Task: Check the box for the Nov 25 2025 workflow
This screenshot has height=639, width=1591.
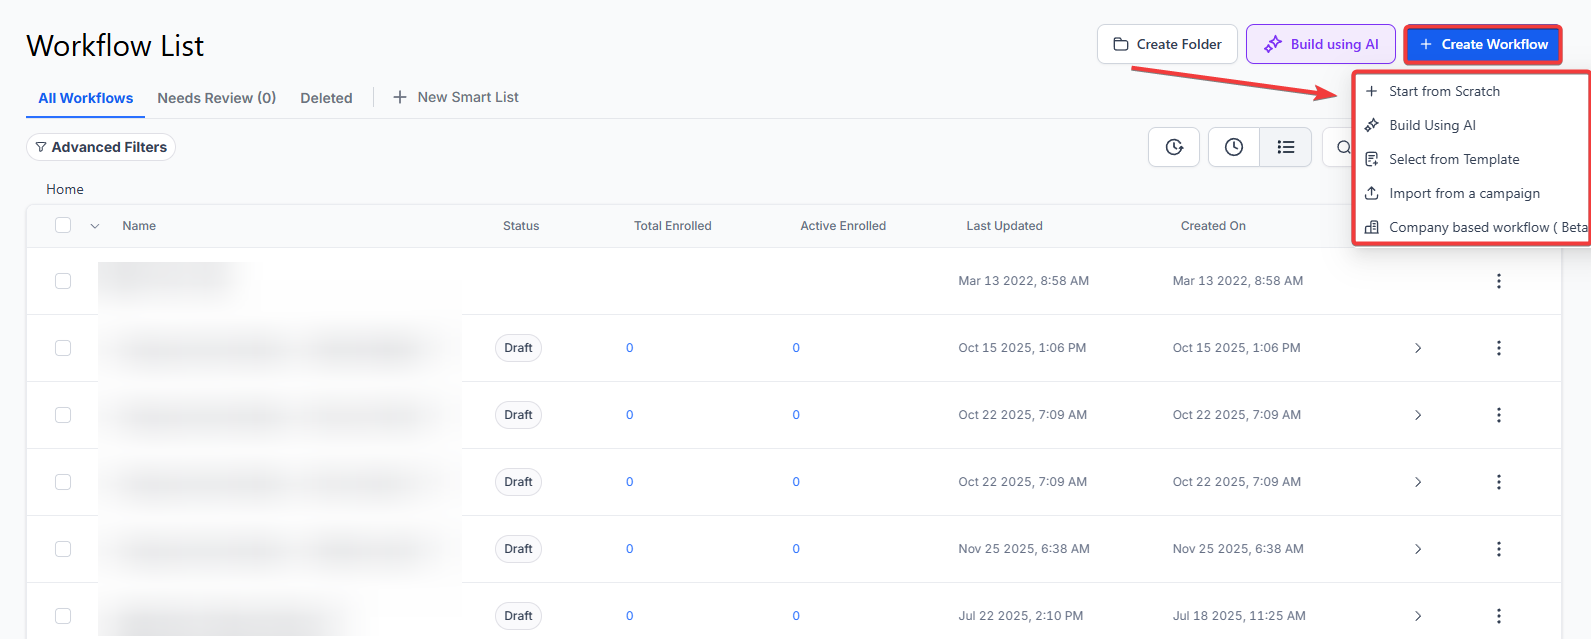Action: point(63,549)
